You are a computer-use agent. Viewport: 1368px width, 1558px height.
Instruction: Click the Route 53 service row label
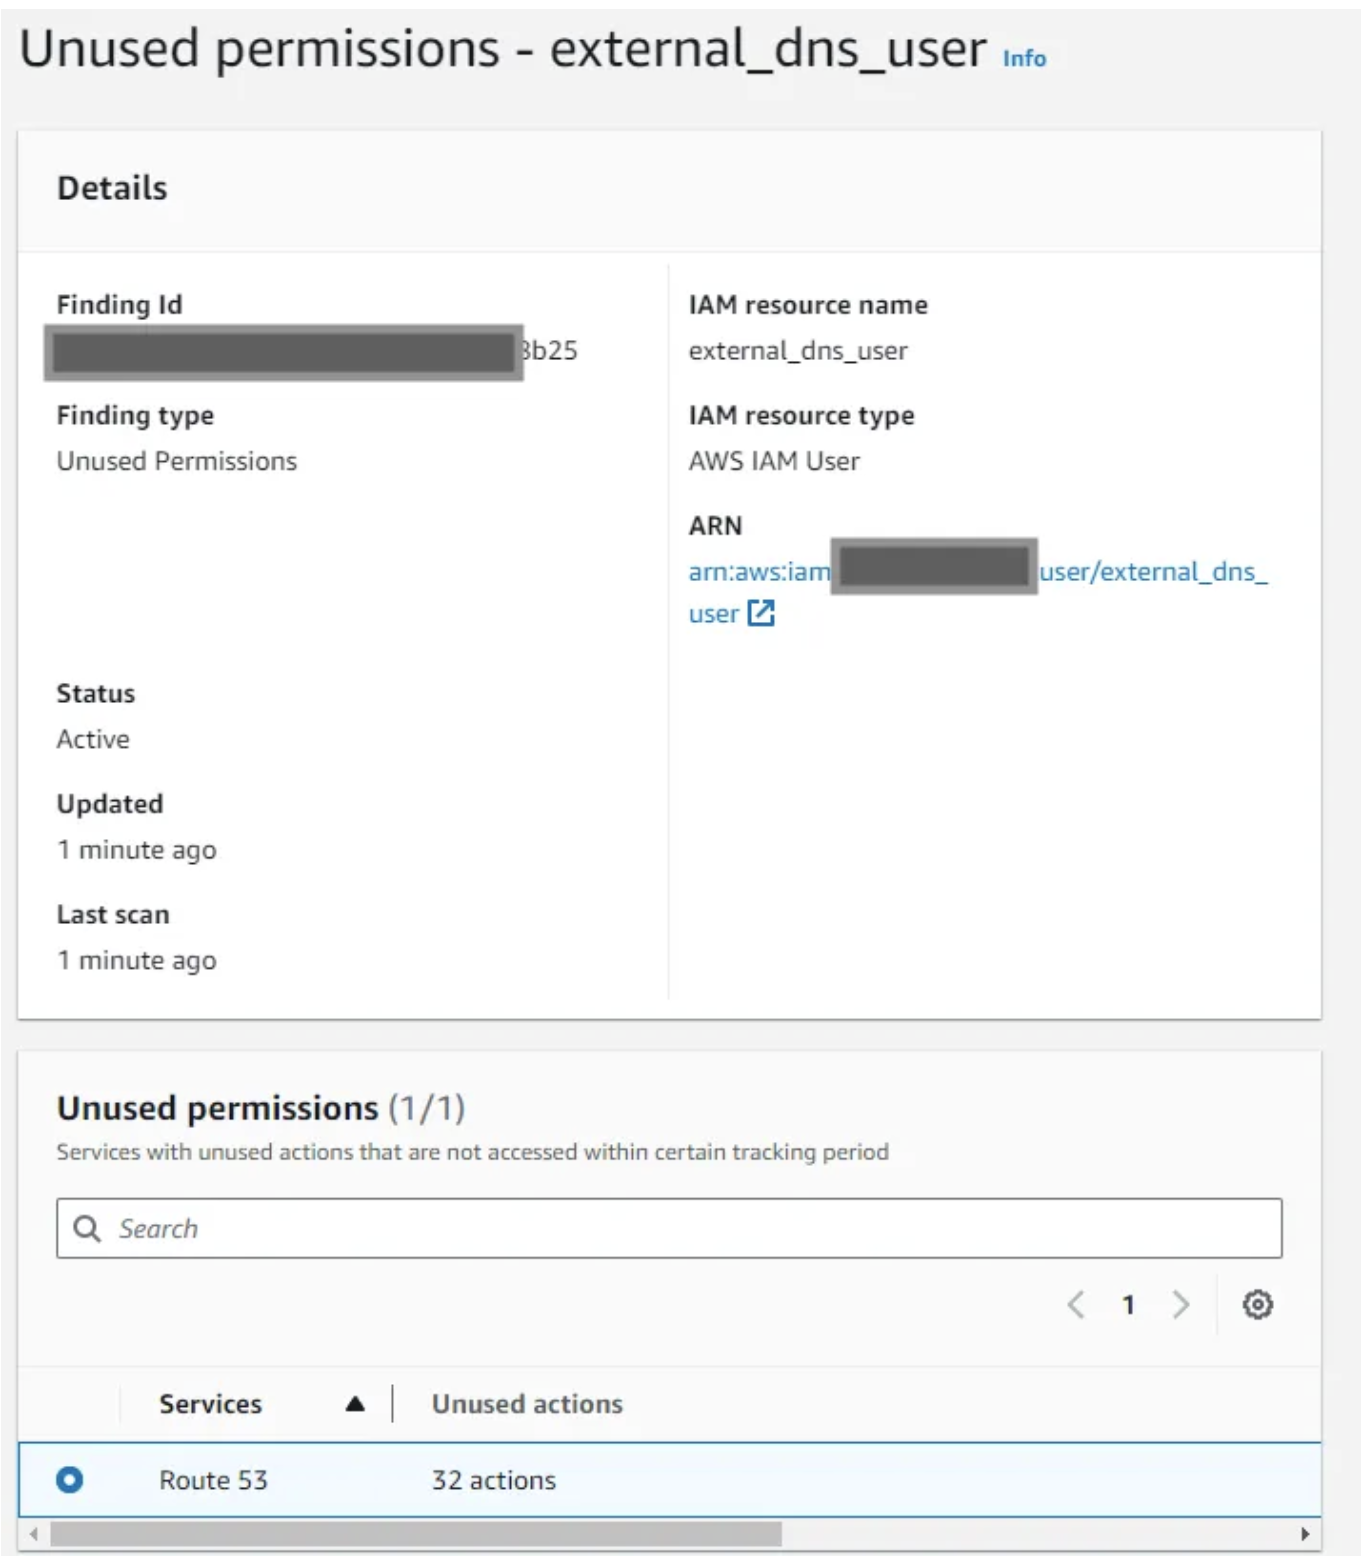pos(213,1480)
